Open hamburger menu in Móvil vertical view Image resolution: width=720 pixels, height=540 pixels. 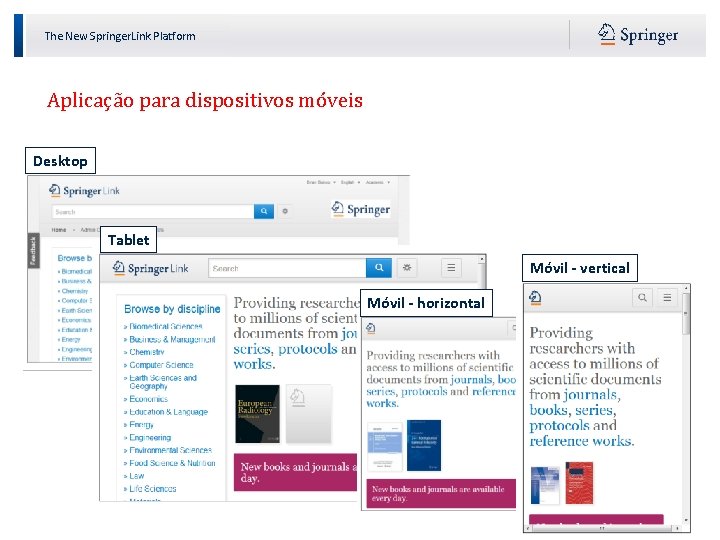667,298
